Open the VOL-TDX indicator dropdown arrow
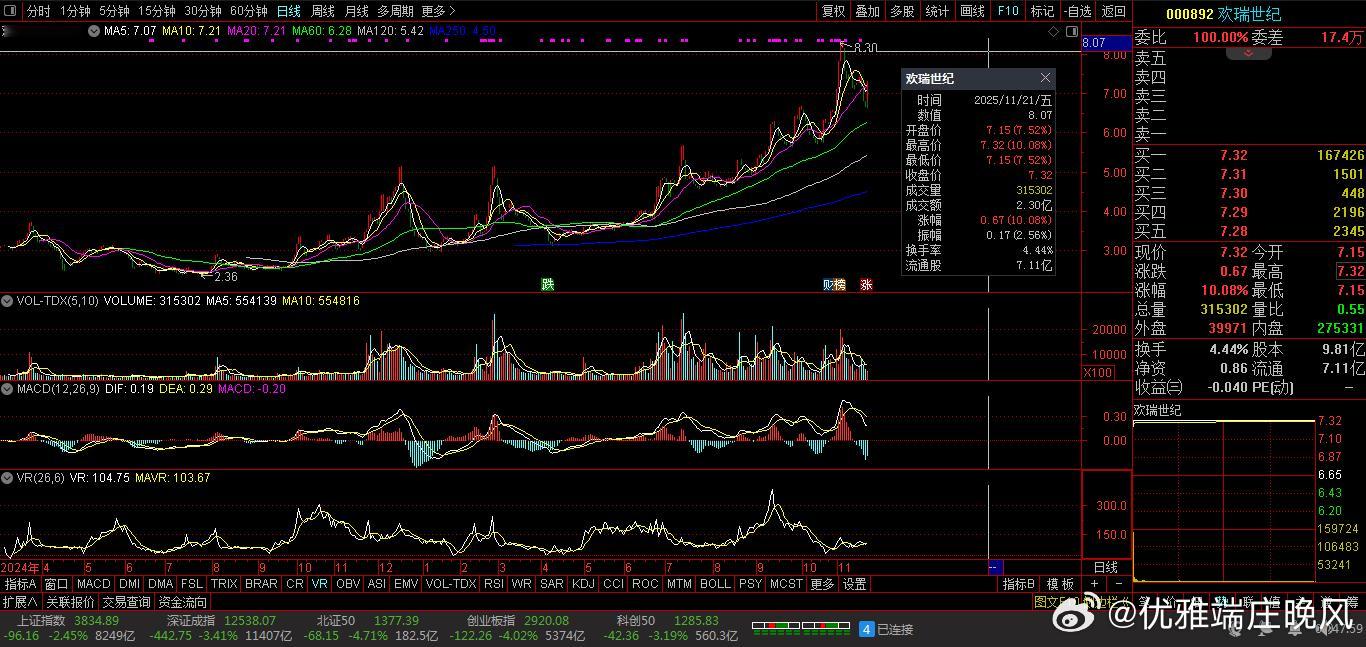1366x647 pixels. coord(8,301)
